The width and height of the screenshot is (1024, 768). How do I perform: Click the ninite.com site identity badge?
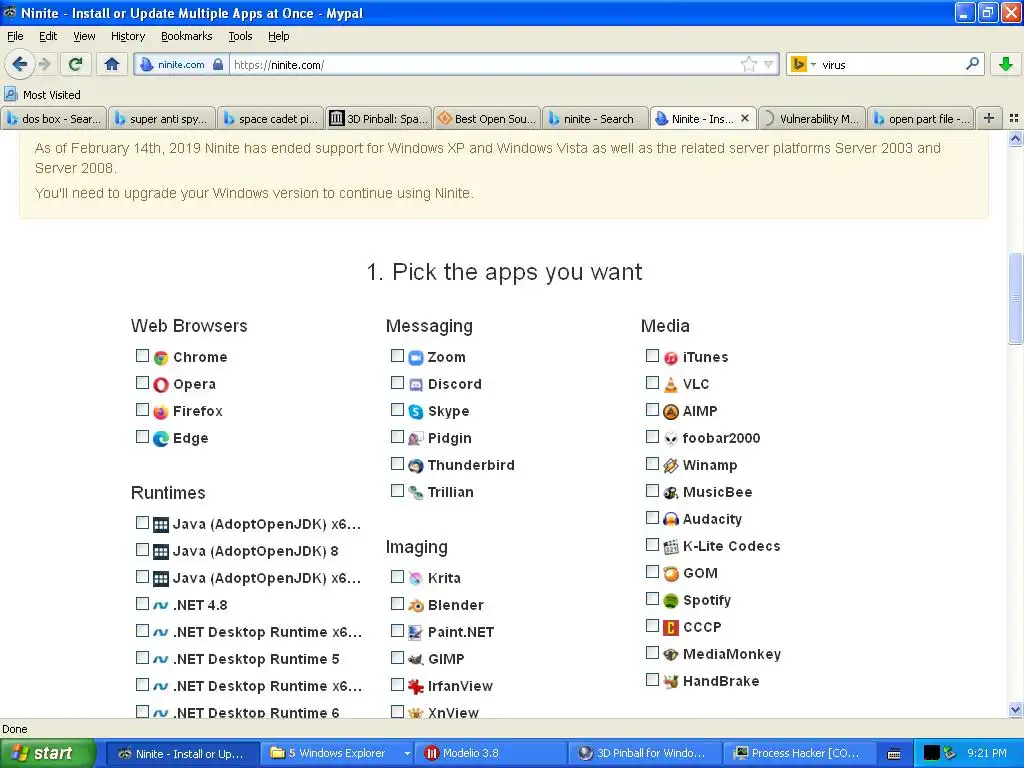[182, 65]
